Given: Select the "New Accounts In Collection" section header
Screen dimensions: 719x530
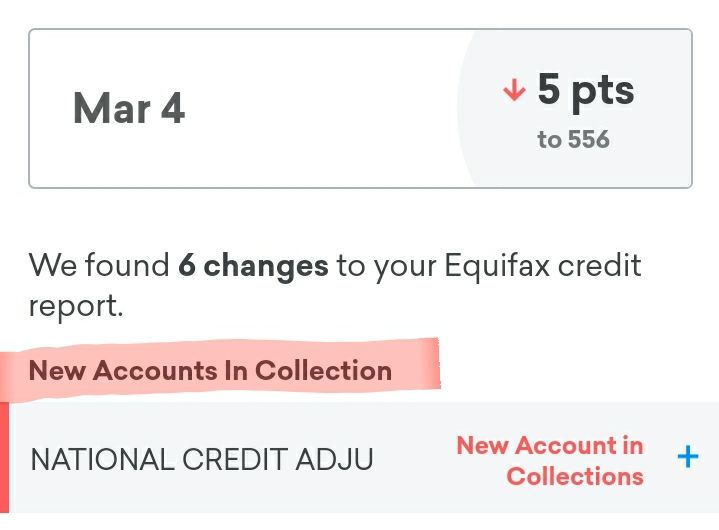Looking at the screenshot, I should coord(210,371).
